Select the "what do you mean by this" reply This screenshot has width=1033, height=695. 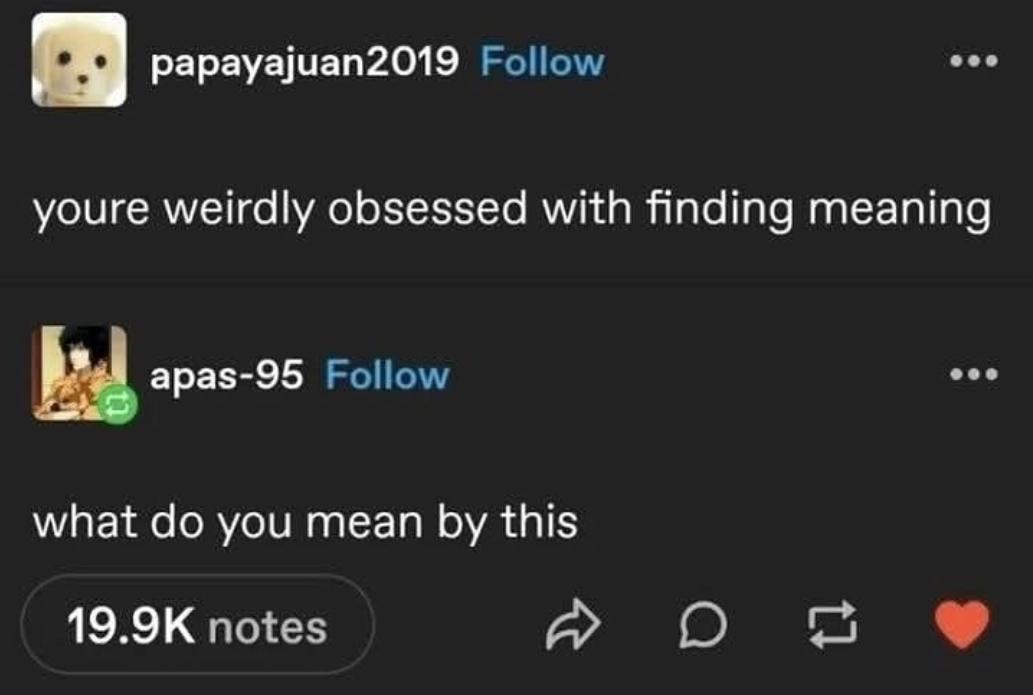pyautogui.click(x=306, y=521)
